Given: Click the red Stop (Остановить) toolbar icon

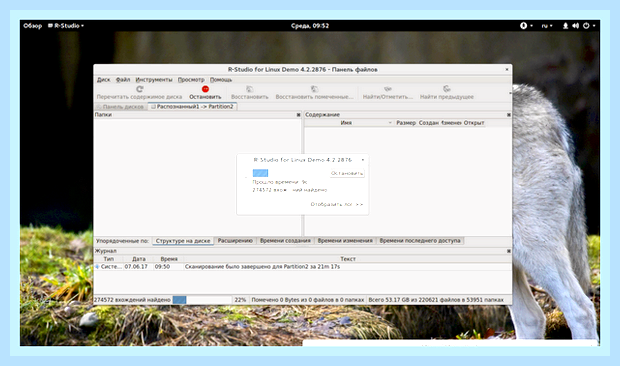Looking at the screenshot, I should (205, 89).
